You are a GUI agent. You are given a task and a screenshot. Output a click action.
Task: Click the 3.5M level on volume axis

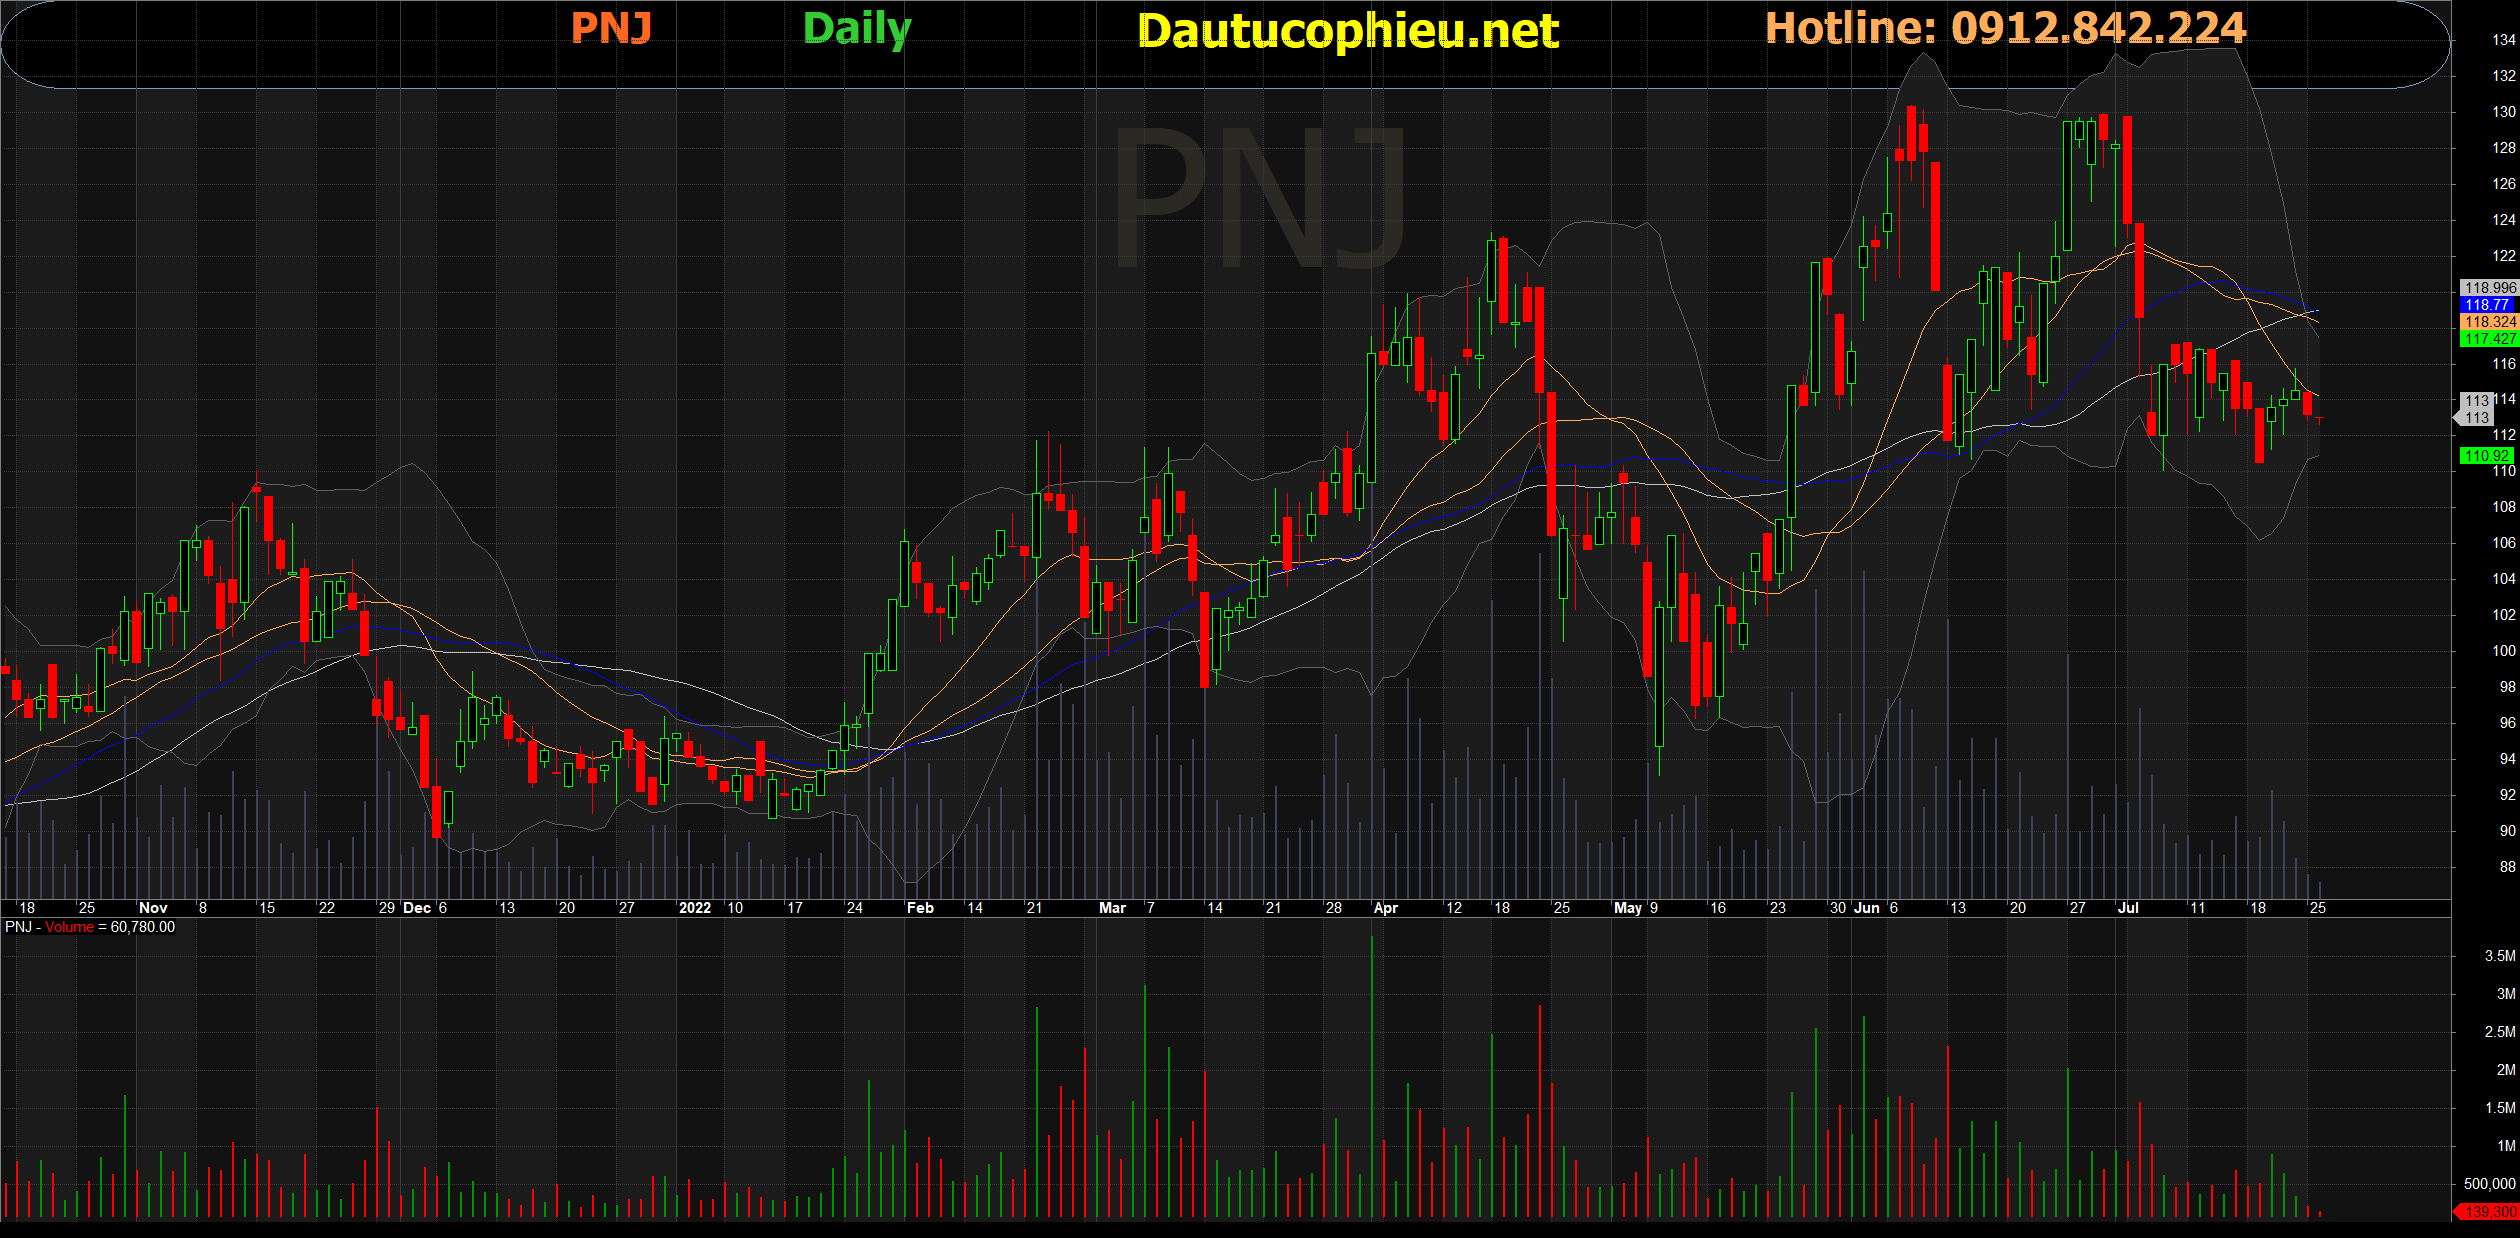2499,956
